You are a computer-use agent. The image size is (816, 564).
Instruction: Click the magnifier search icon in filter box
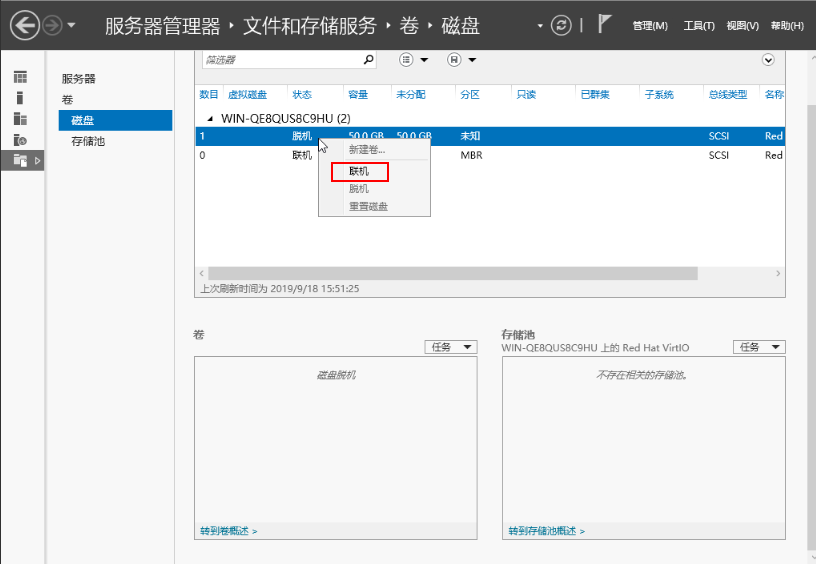coord(368,60)
